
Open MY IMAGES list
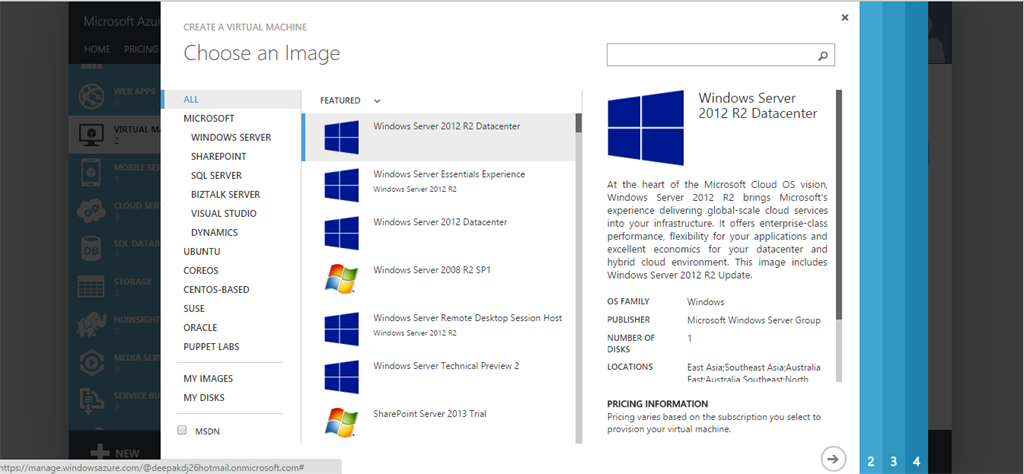(x=208, y=379)
